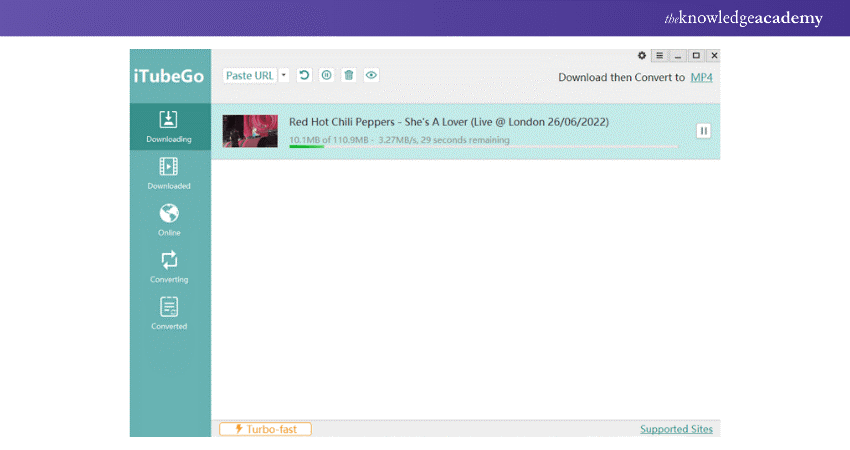The width and height of the screenshot is (850, 450).
Task: Click The Knowledge Academy logo
Action: point(744,18)
